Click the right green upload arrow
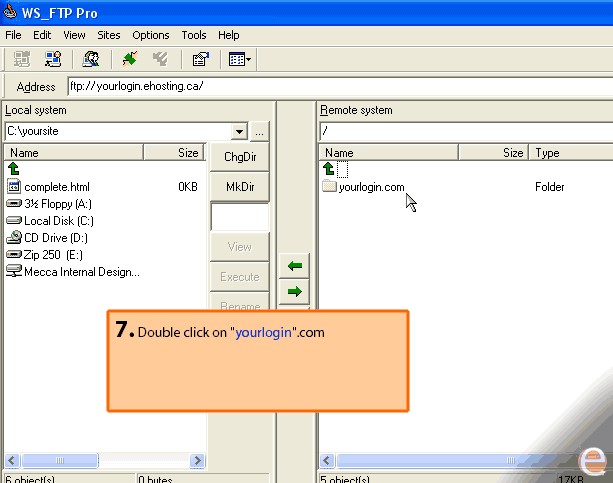Viewport: 613px width, 483px height. coord(294,292)
